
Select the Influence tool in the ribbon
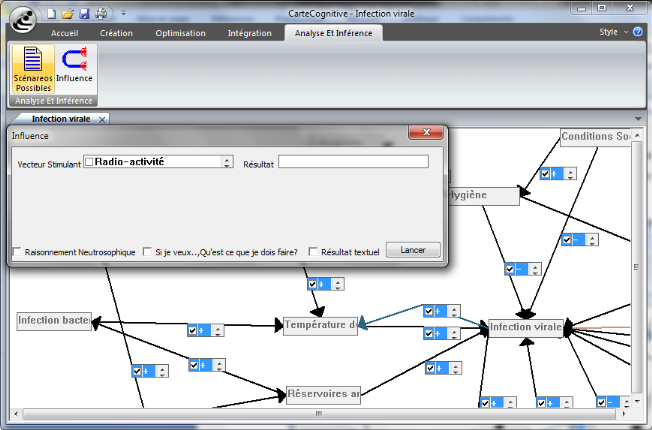[74, 65]
